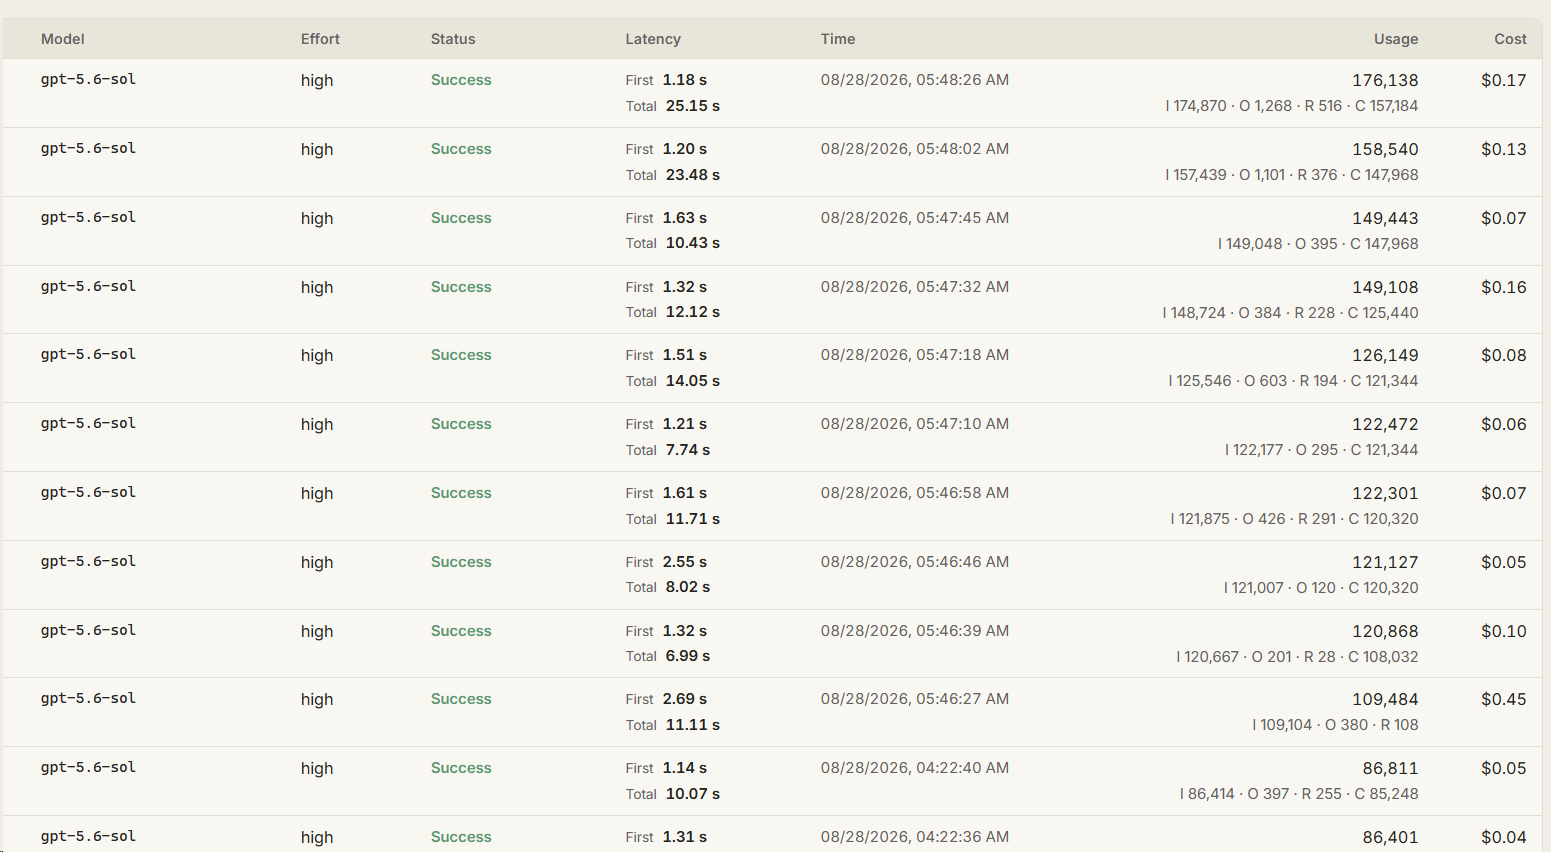The image size is (1551, 852).
Task: Click the total latency 12.12 s
Action: [x=693, y=312]
